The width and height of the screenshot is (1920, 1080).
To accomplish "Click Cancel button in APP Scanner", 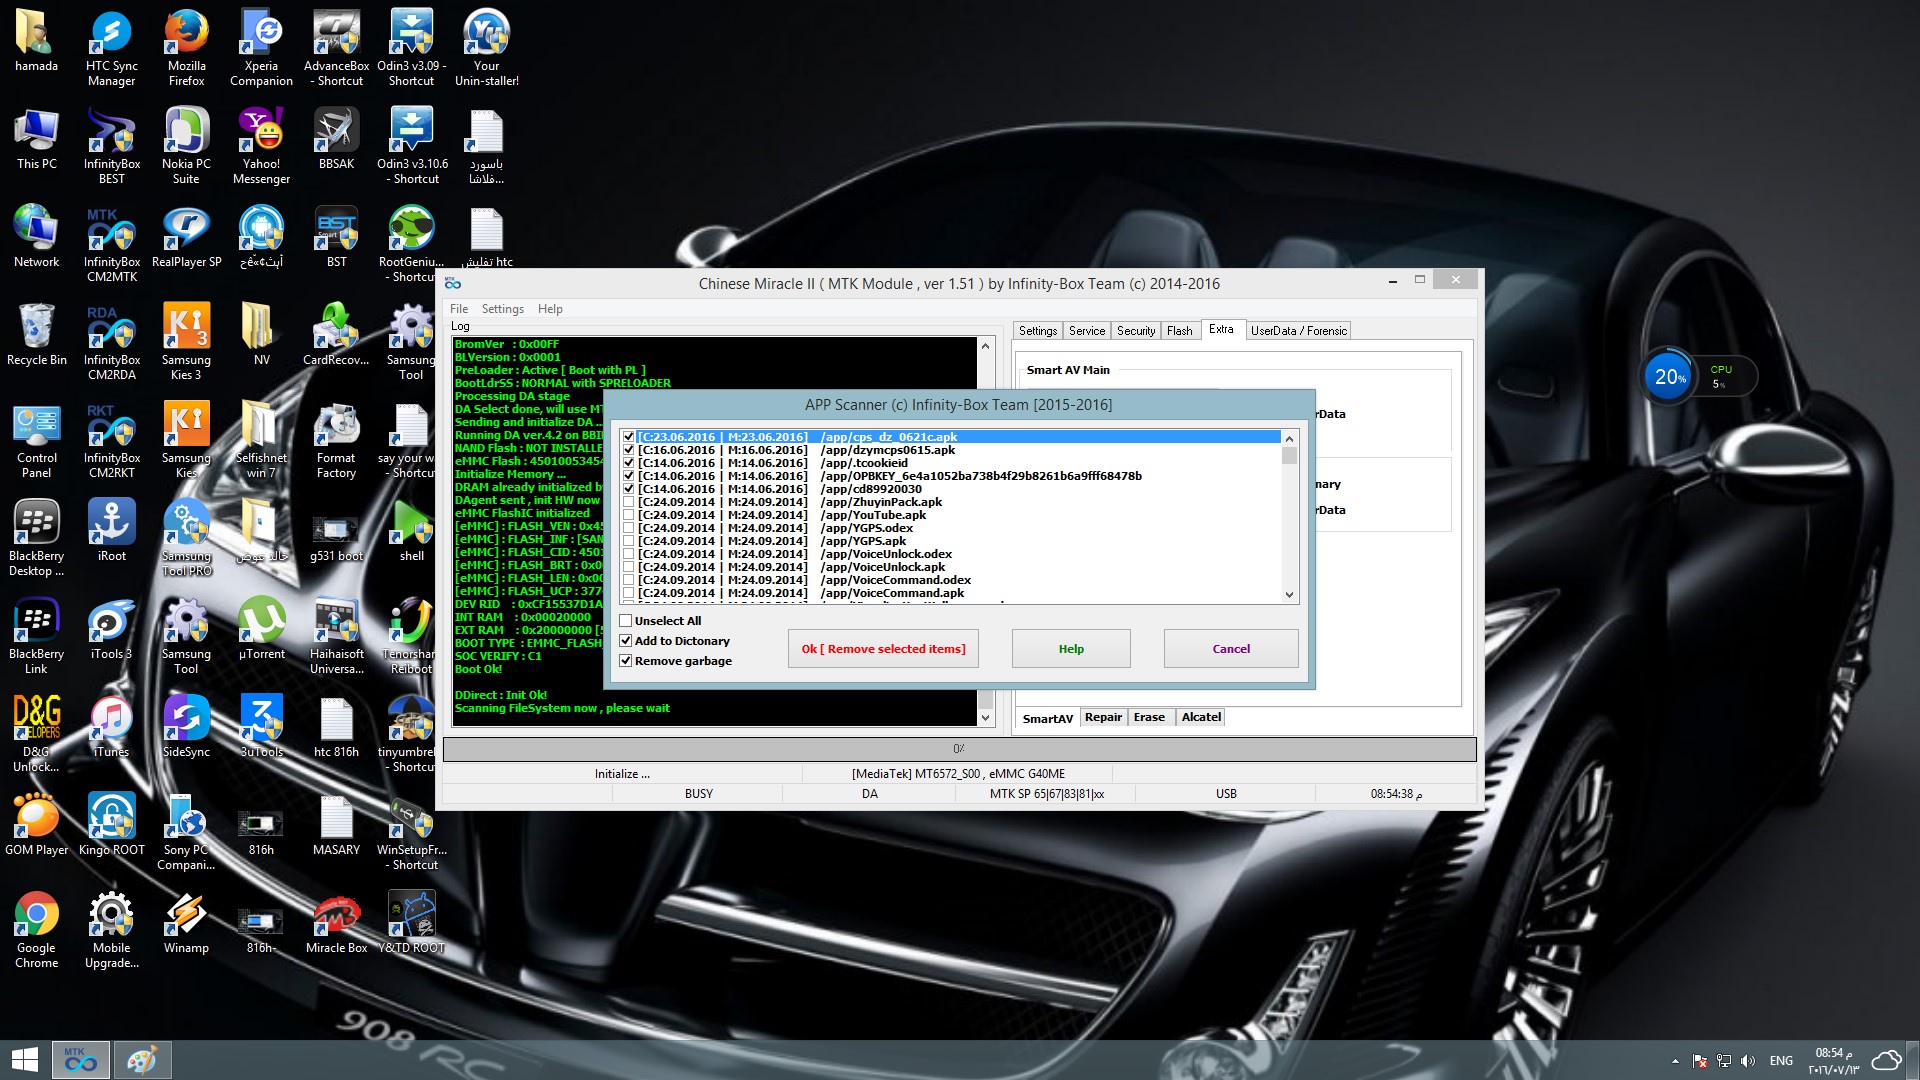I will 1231,649.
